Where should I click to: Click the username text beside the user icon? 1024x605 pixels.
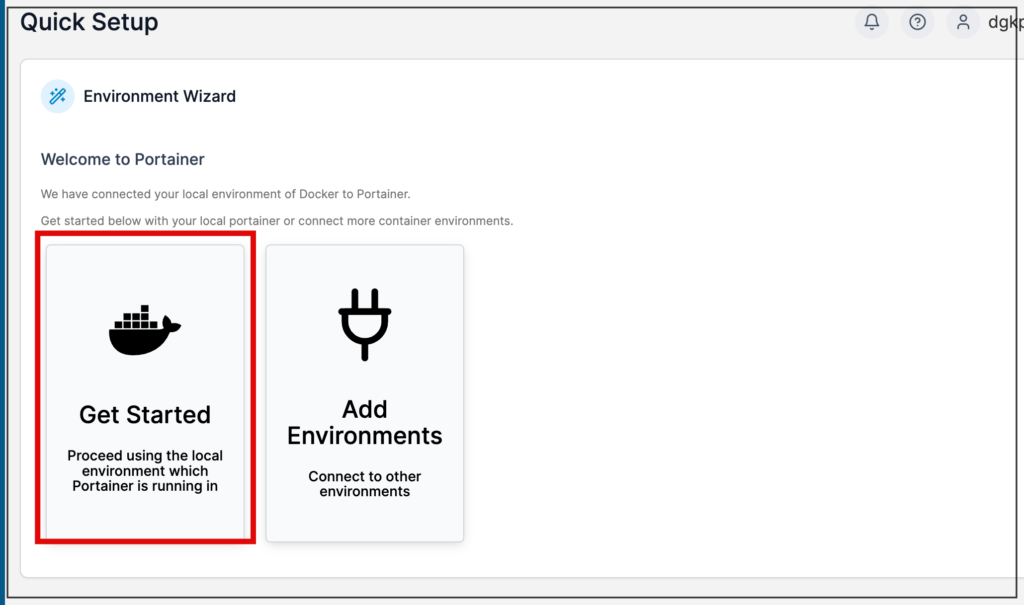pos(1004,22)
